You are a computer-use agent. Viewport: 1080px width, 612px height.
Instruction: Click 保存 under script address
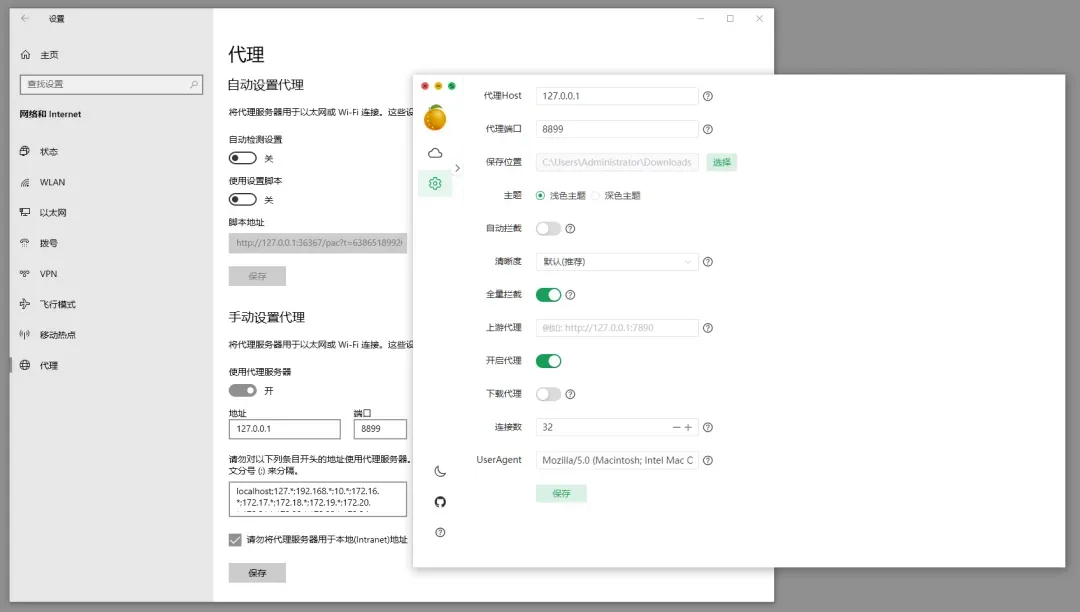[257, 276]
